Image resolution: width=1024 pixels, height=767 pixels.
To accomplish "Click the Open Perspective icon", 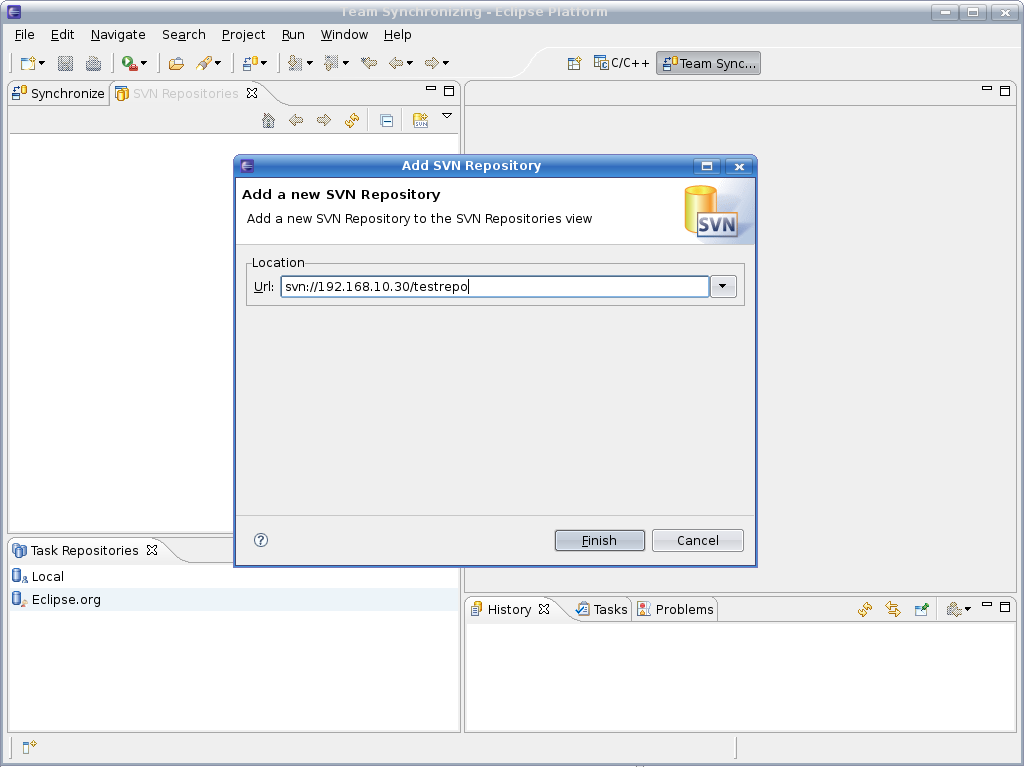I will [x=574, y=63].
